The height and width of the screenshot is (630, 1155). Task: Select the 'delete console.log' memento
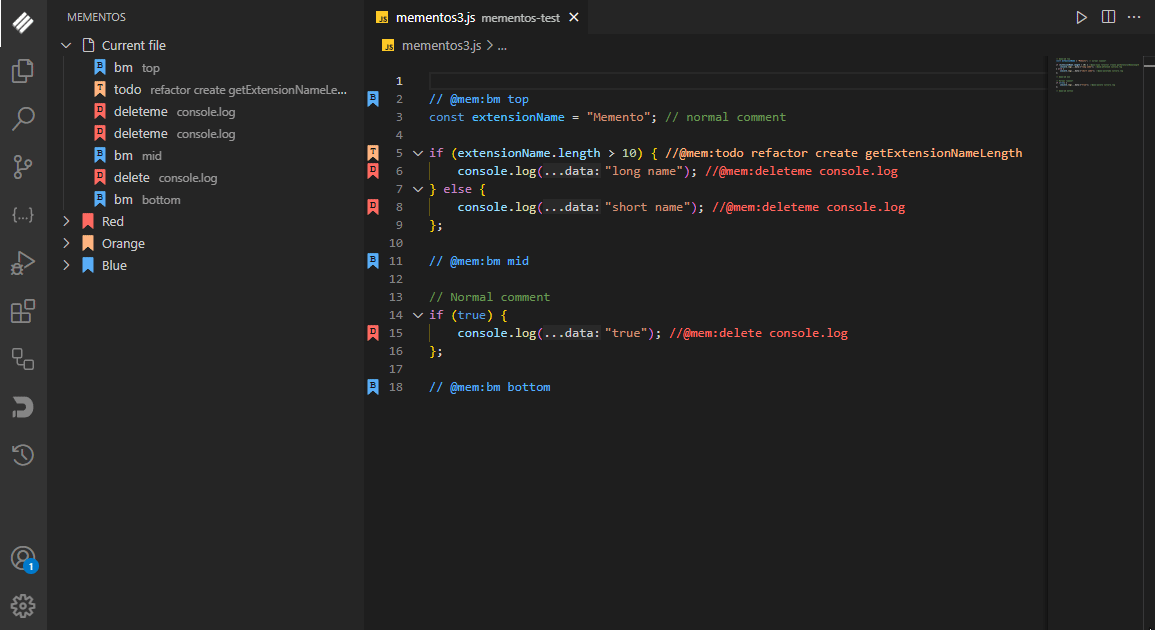coord(206,178)
